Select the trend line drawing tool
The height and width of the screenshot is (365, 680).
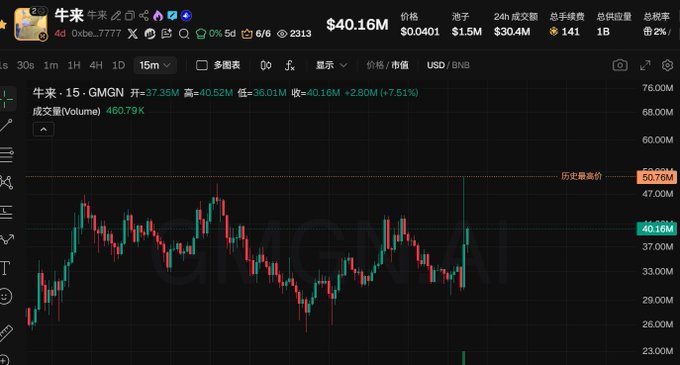tap(6, 126)
